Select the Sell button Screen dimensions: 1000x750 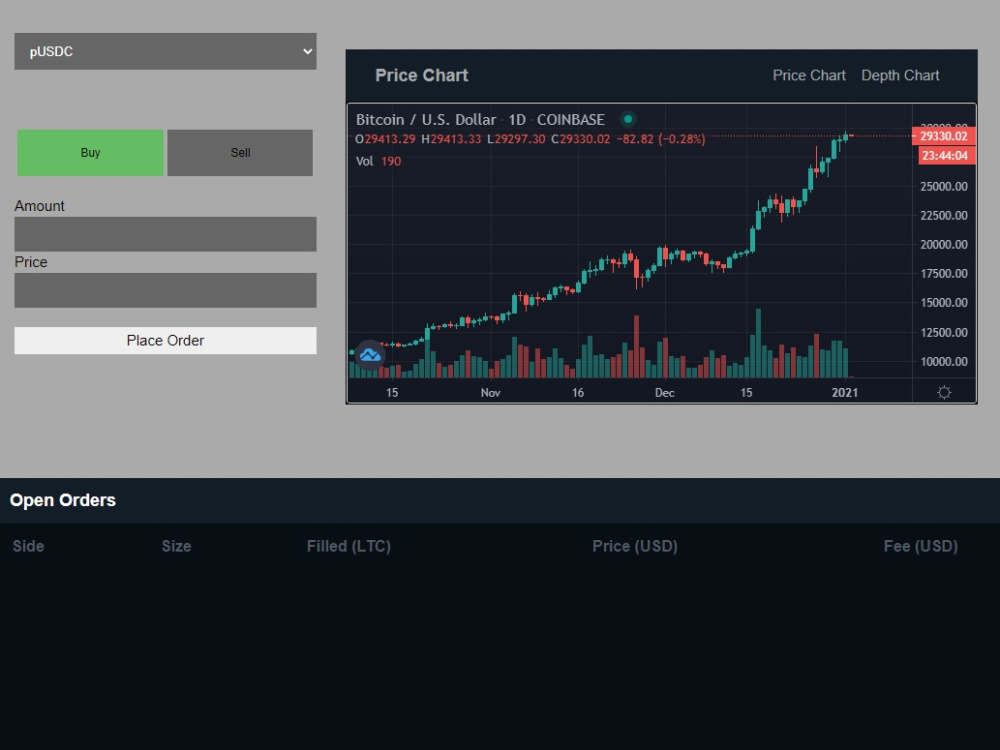[240, 152]
